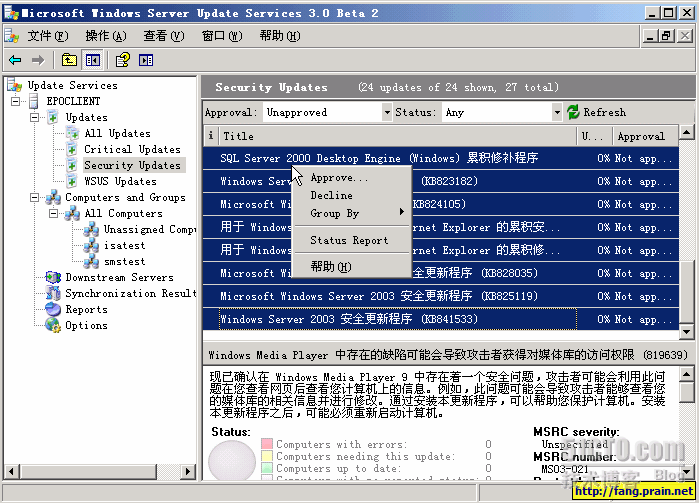The height and width of the screenshot is (503, 699).
Task: Click the i info column header
Action: tap(211, 136)
